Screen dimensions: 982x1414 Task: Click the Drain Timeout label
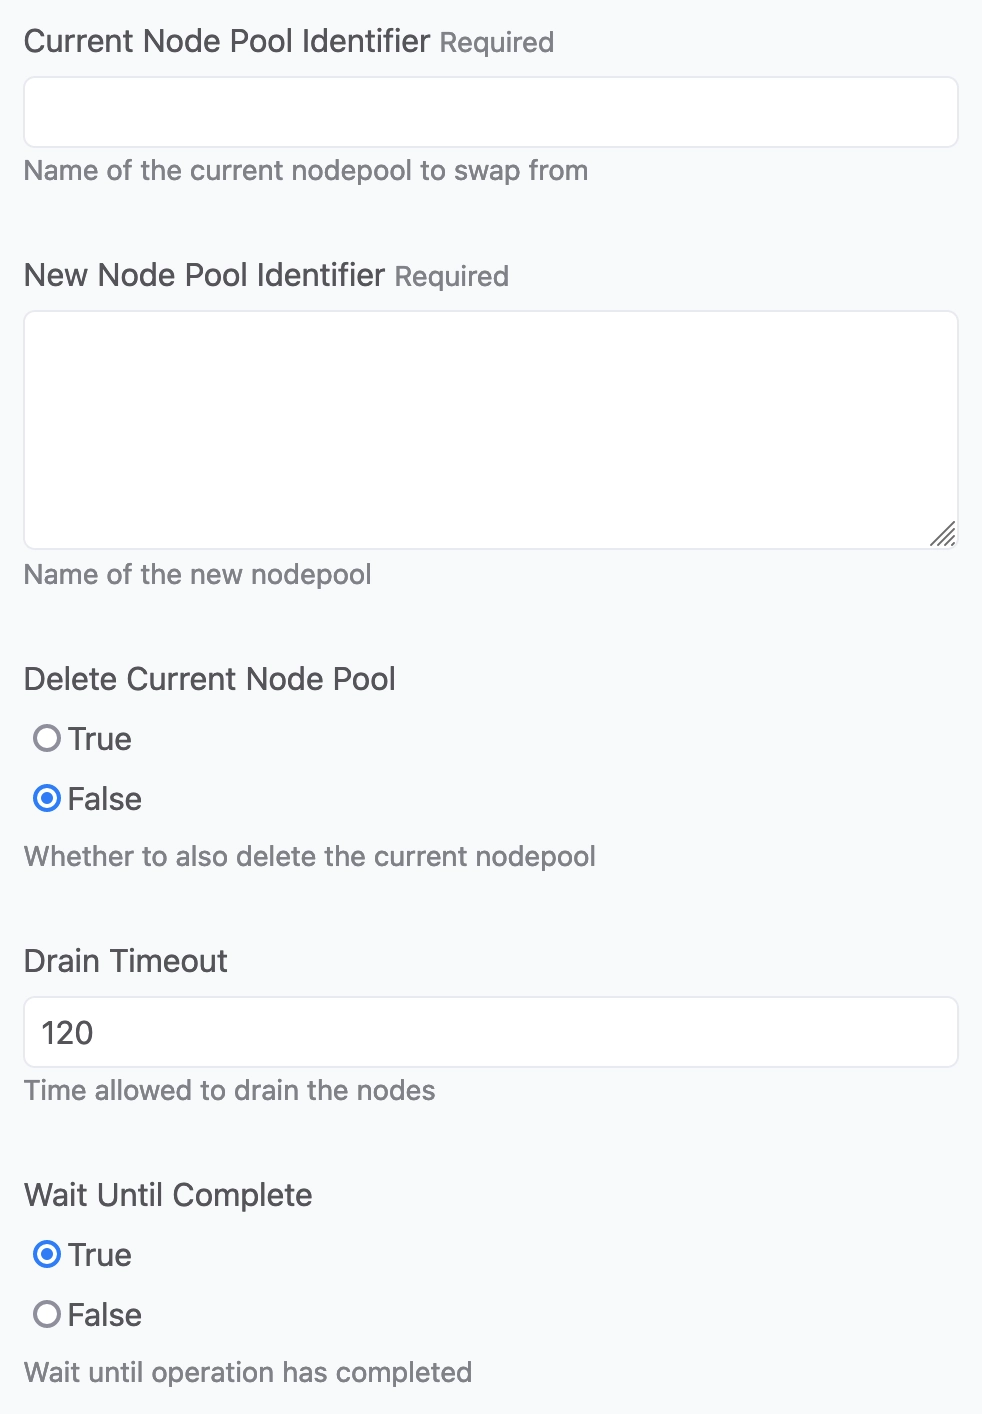click(x=126, y=961)
